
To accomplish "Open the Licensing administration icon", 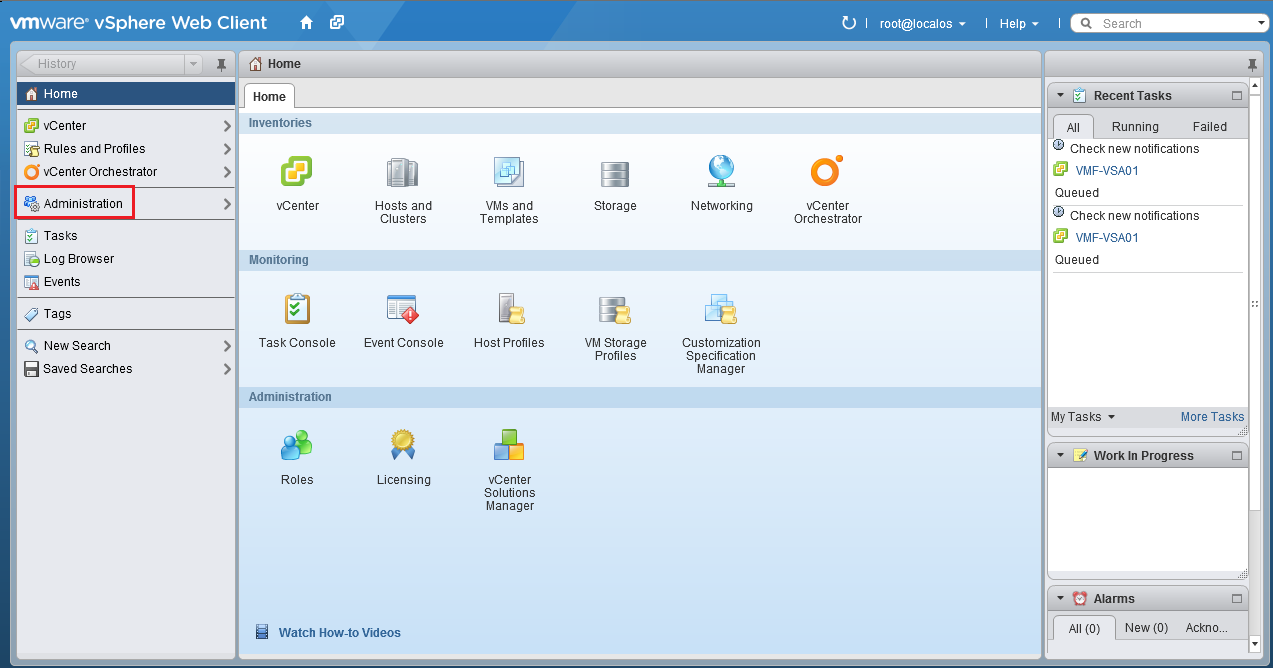I will [x=403, y=446].
